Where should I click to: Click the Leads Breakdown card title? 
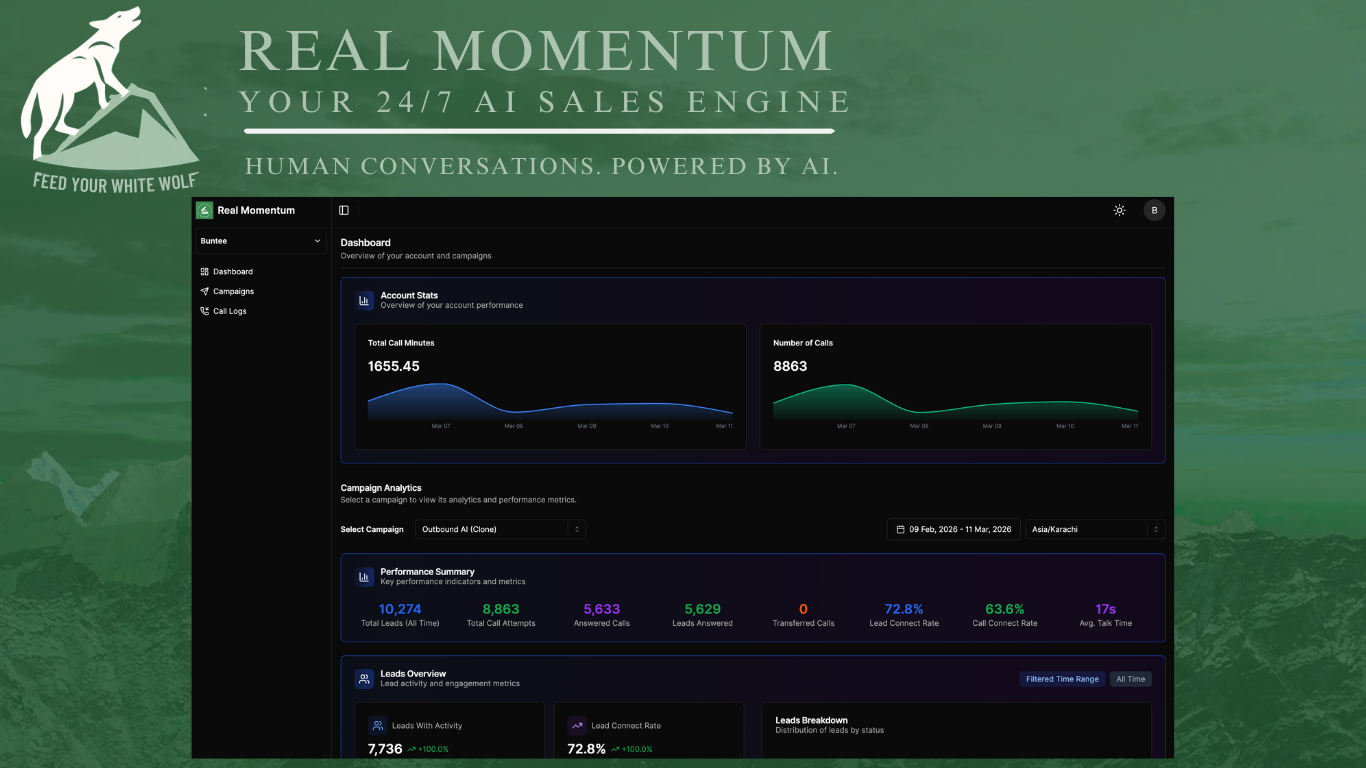[x=811, y=720]
